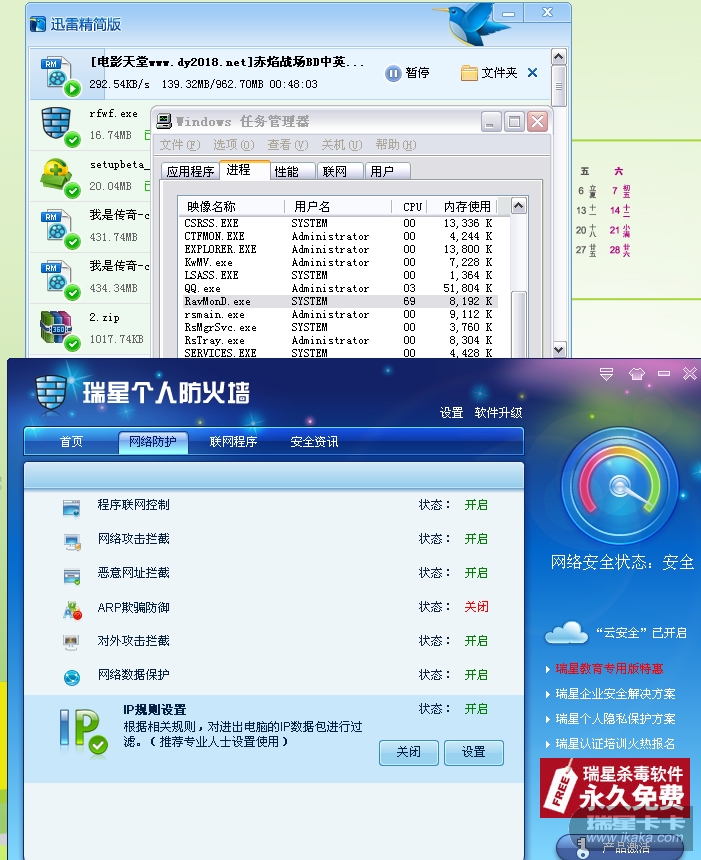
Task: Click the 软件升级 link
Action: point(498,412)
